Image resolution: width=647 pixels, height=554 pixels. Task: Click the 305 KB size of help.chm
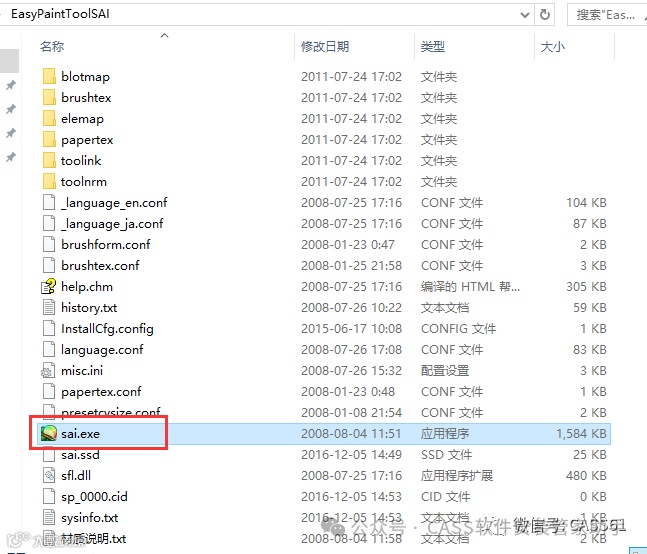tap(586, 287)
